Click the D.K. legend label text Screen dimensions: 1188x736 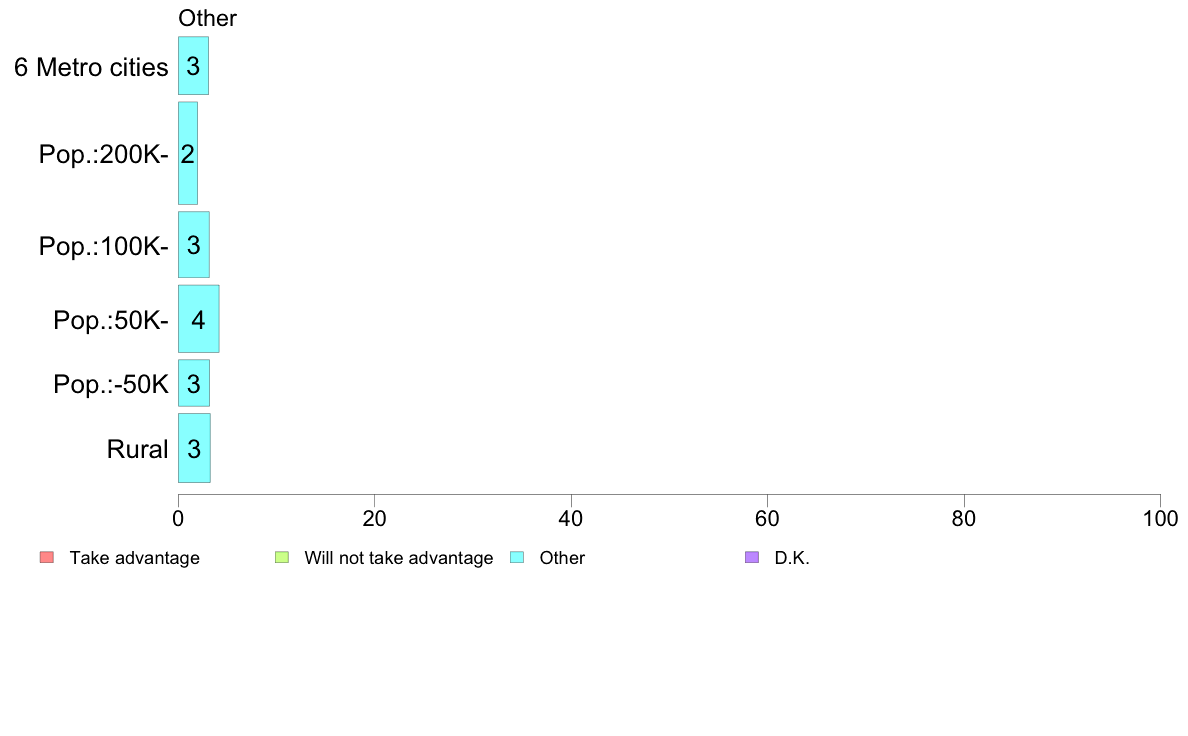[x=792, y=558]
